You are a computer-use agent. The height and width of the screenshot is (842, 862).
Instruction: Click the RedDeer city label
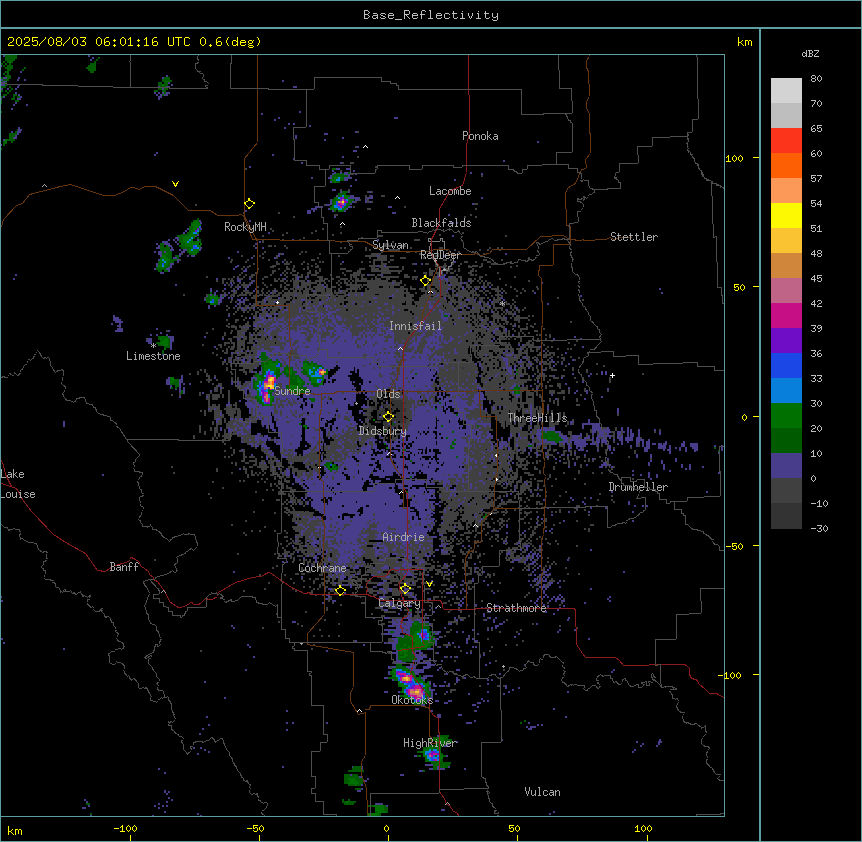(x=440, y=255)
